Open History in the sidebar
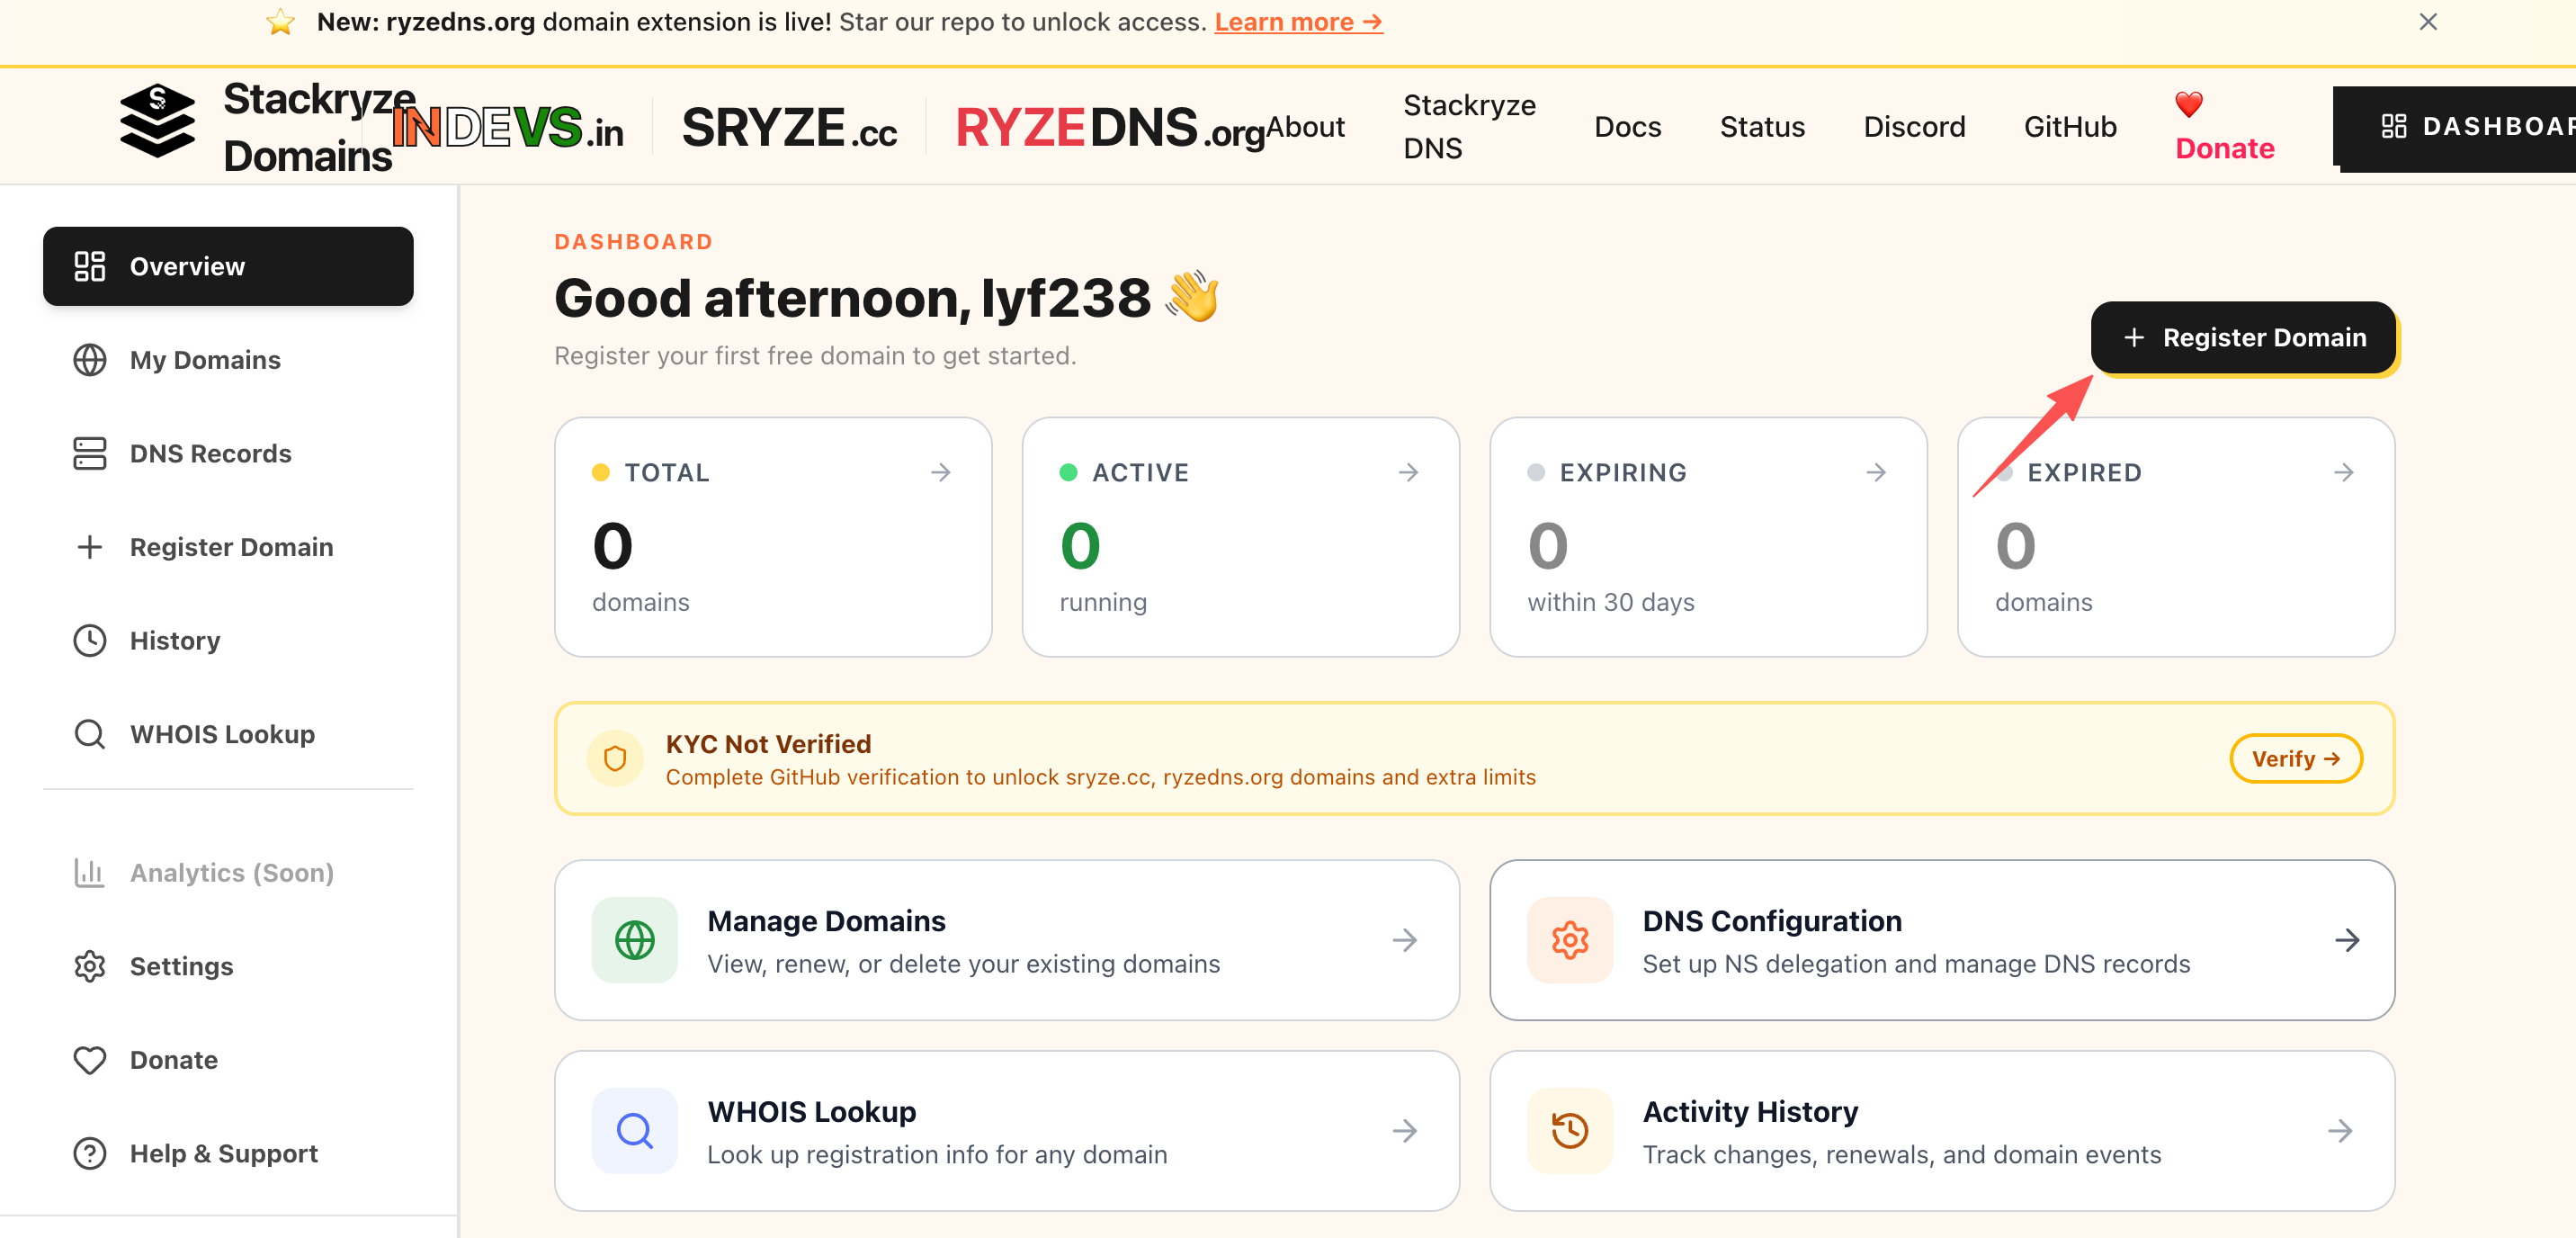This screenshot has width=2576, height=1238. tap(228, 641)
